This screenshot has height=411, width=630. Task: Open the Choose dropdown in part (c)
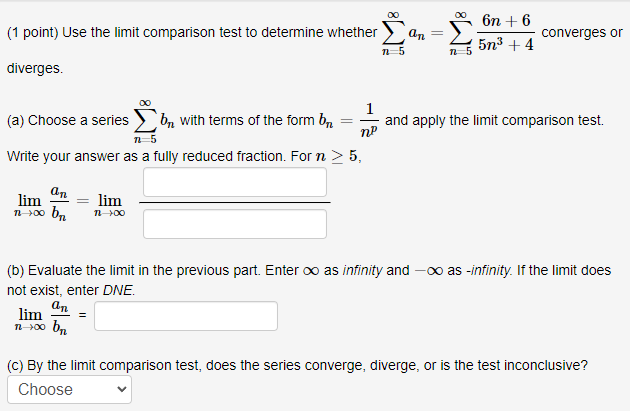(70, 389)
